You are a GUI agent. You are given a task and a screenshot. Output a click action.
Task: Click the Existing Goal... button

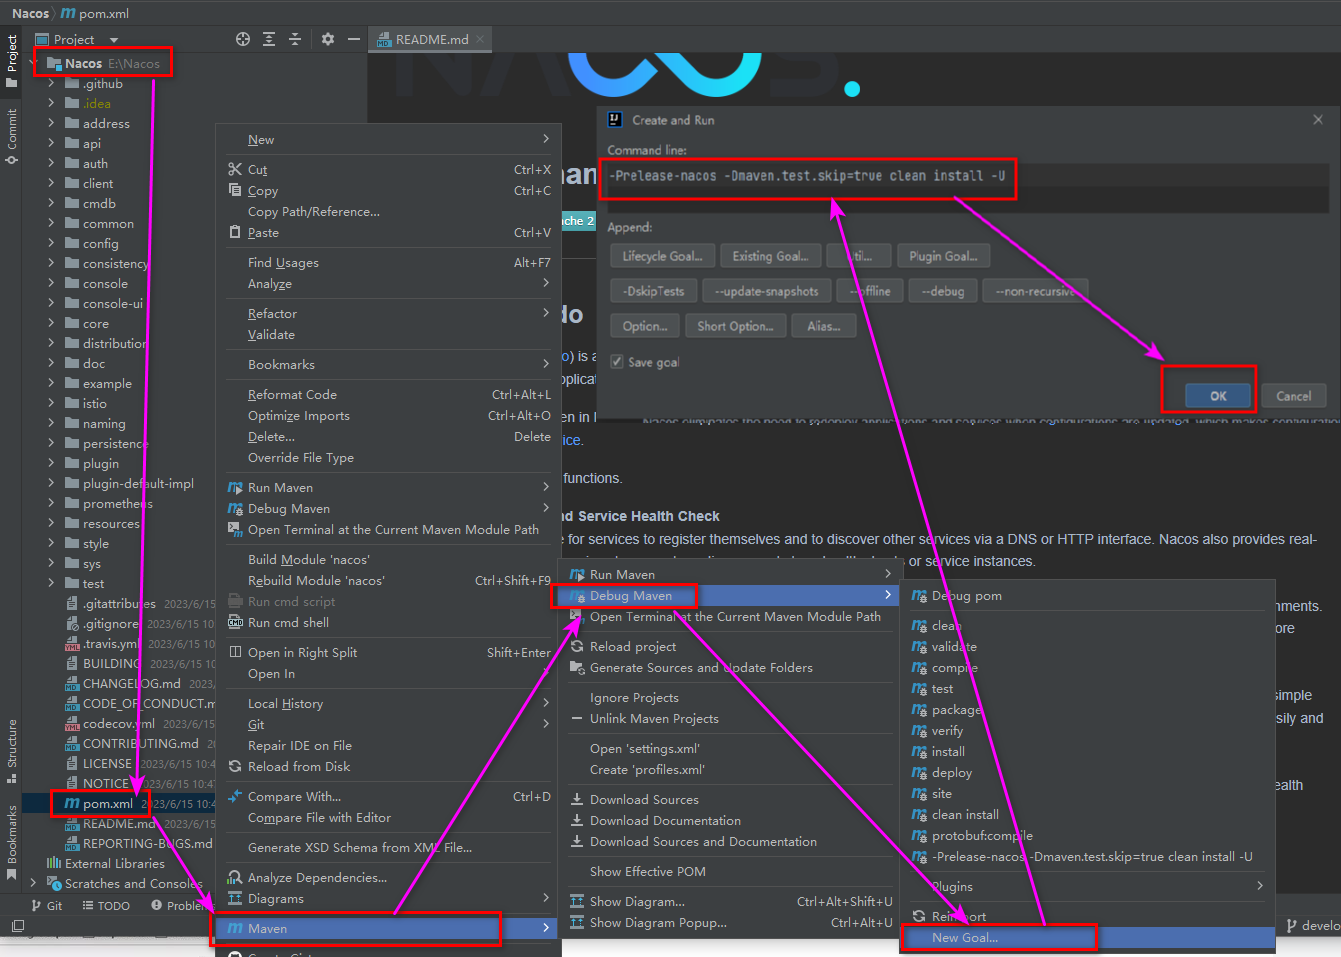pyautogui.click(x=770, y=256)
